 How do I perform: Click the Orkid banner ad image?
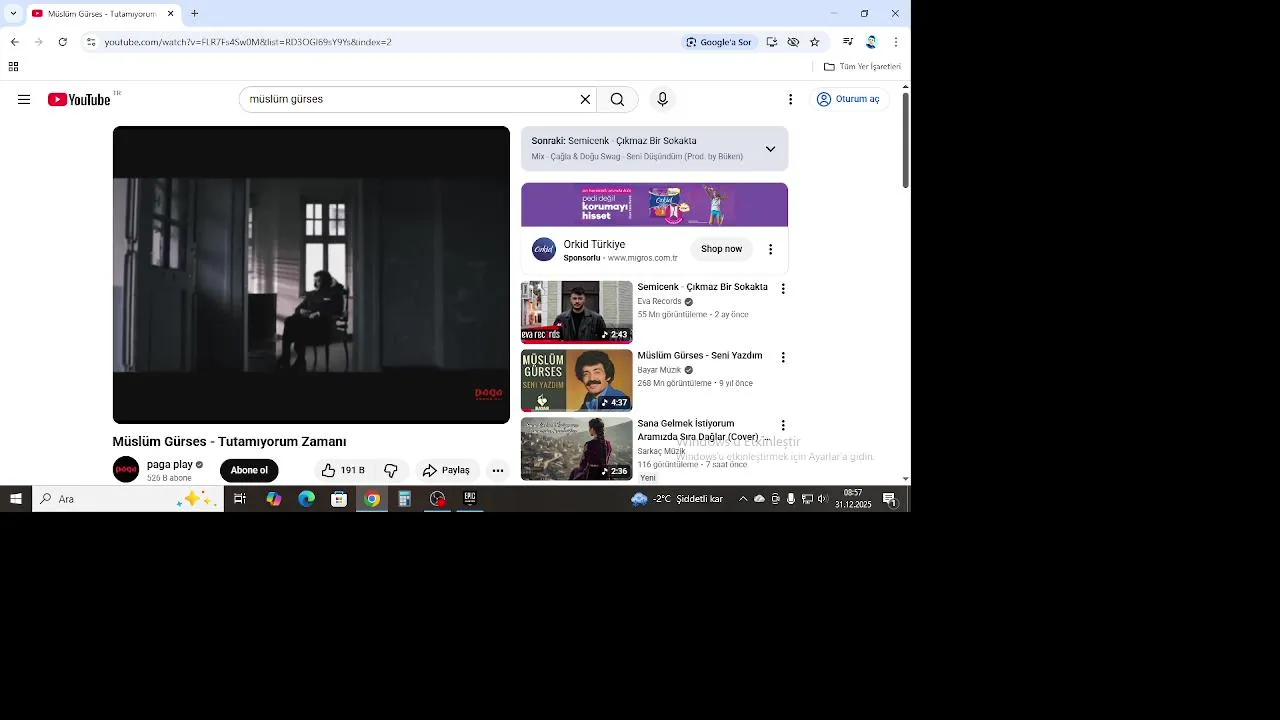[654, 205]
